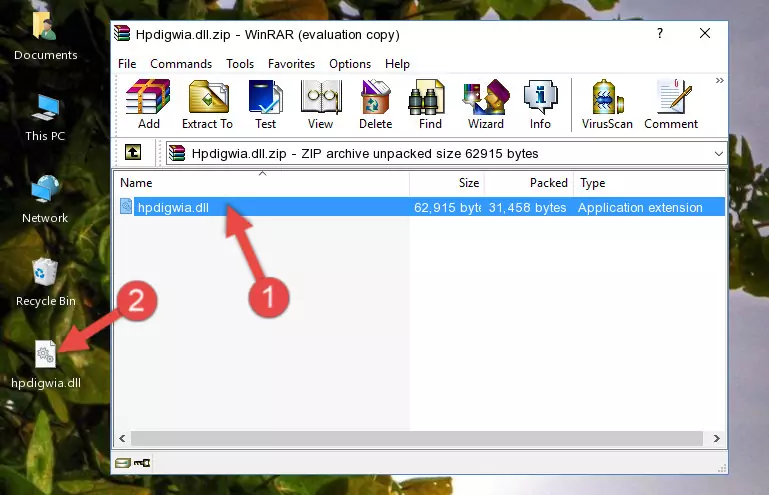This screenshot has width=769, height=495.
Task: Click the Add toolbar icon
Action: [x=149, y=104]
